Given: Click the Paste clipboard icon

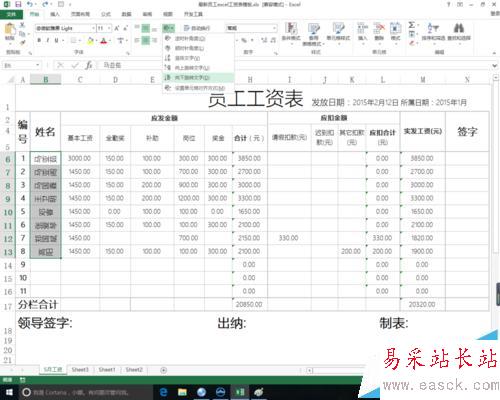Looking at the screenshot, I should click(x=10, y=29).
